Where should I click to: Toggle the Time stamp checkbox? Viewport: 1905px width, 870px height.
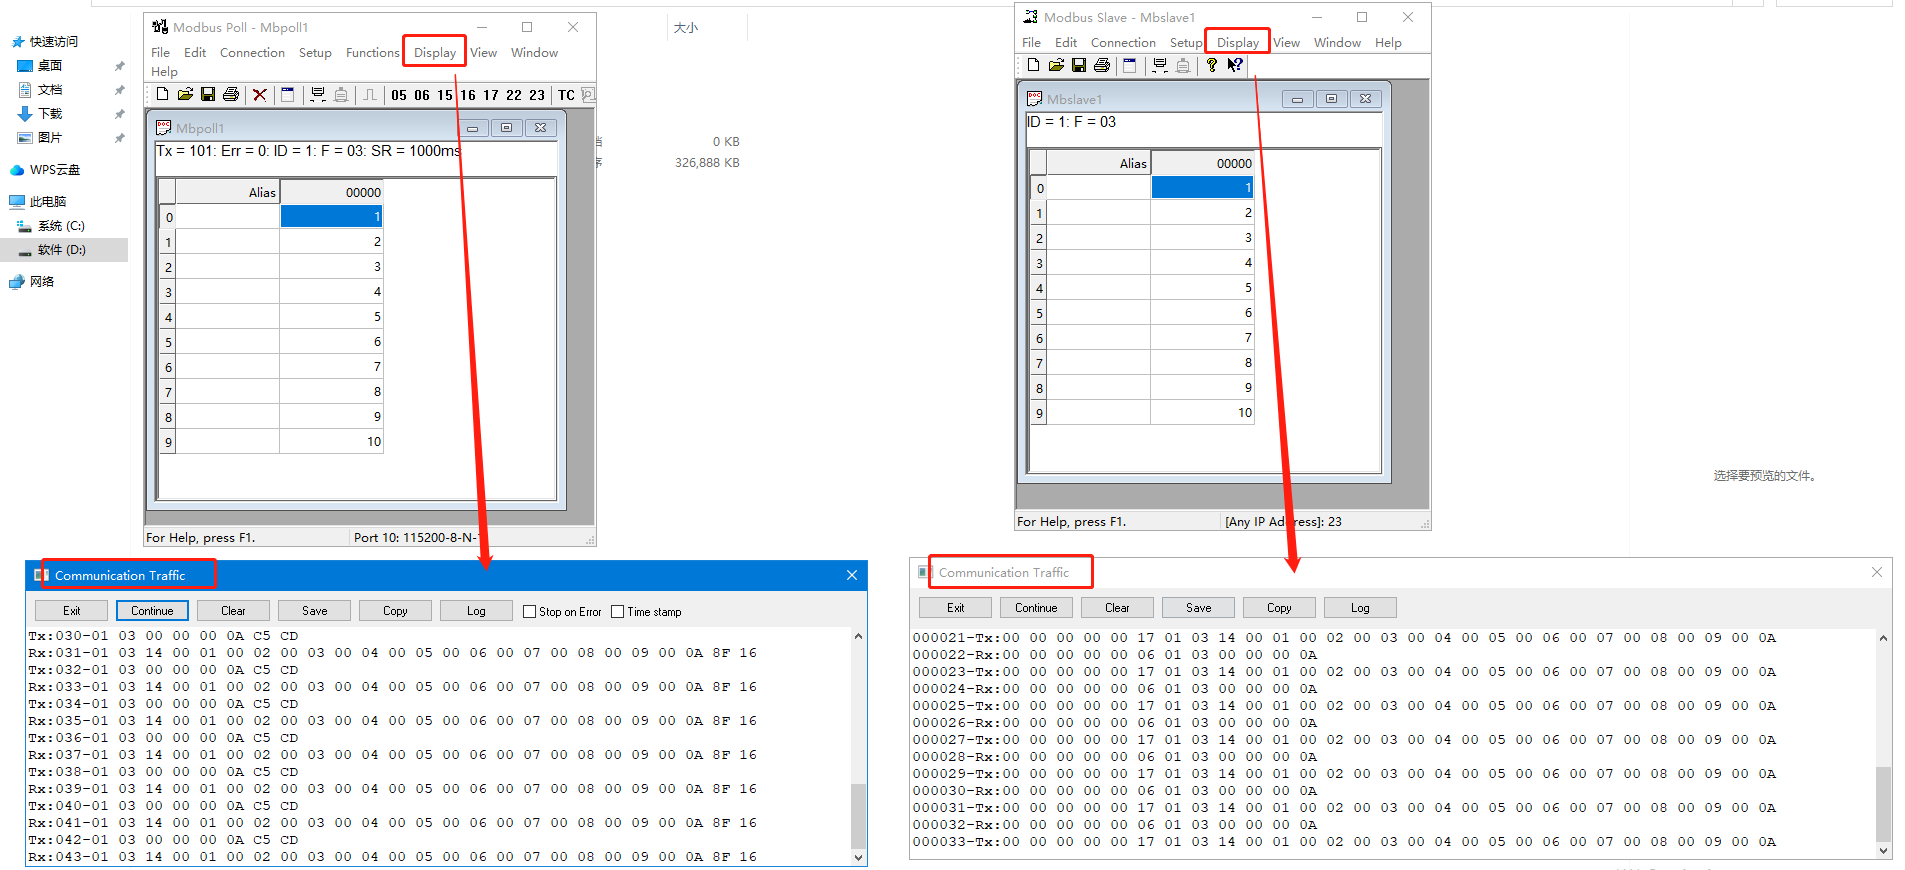click(x=618, y=612)
